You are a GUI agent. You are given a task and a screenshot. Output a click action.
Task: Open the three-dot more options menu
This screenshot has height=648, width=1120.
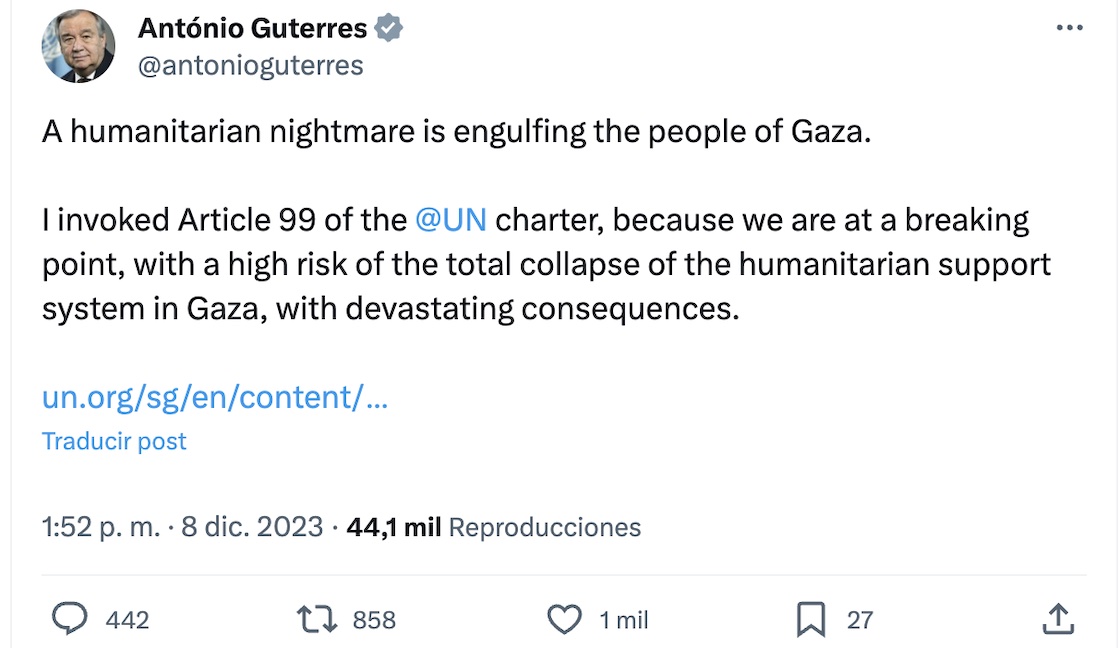pyautogui.click(x=1069, y=28)
